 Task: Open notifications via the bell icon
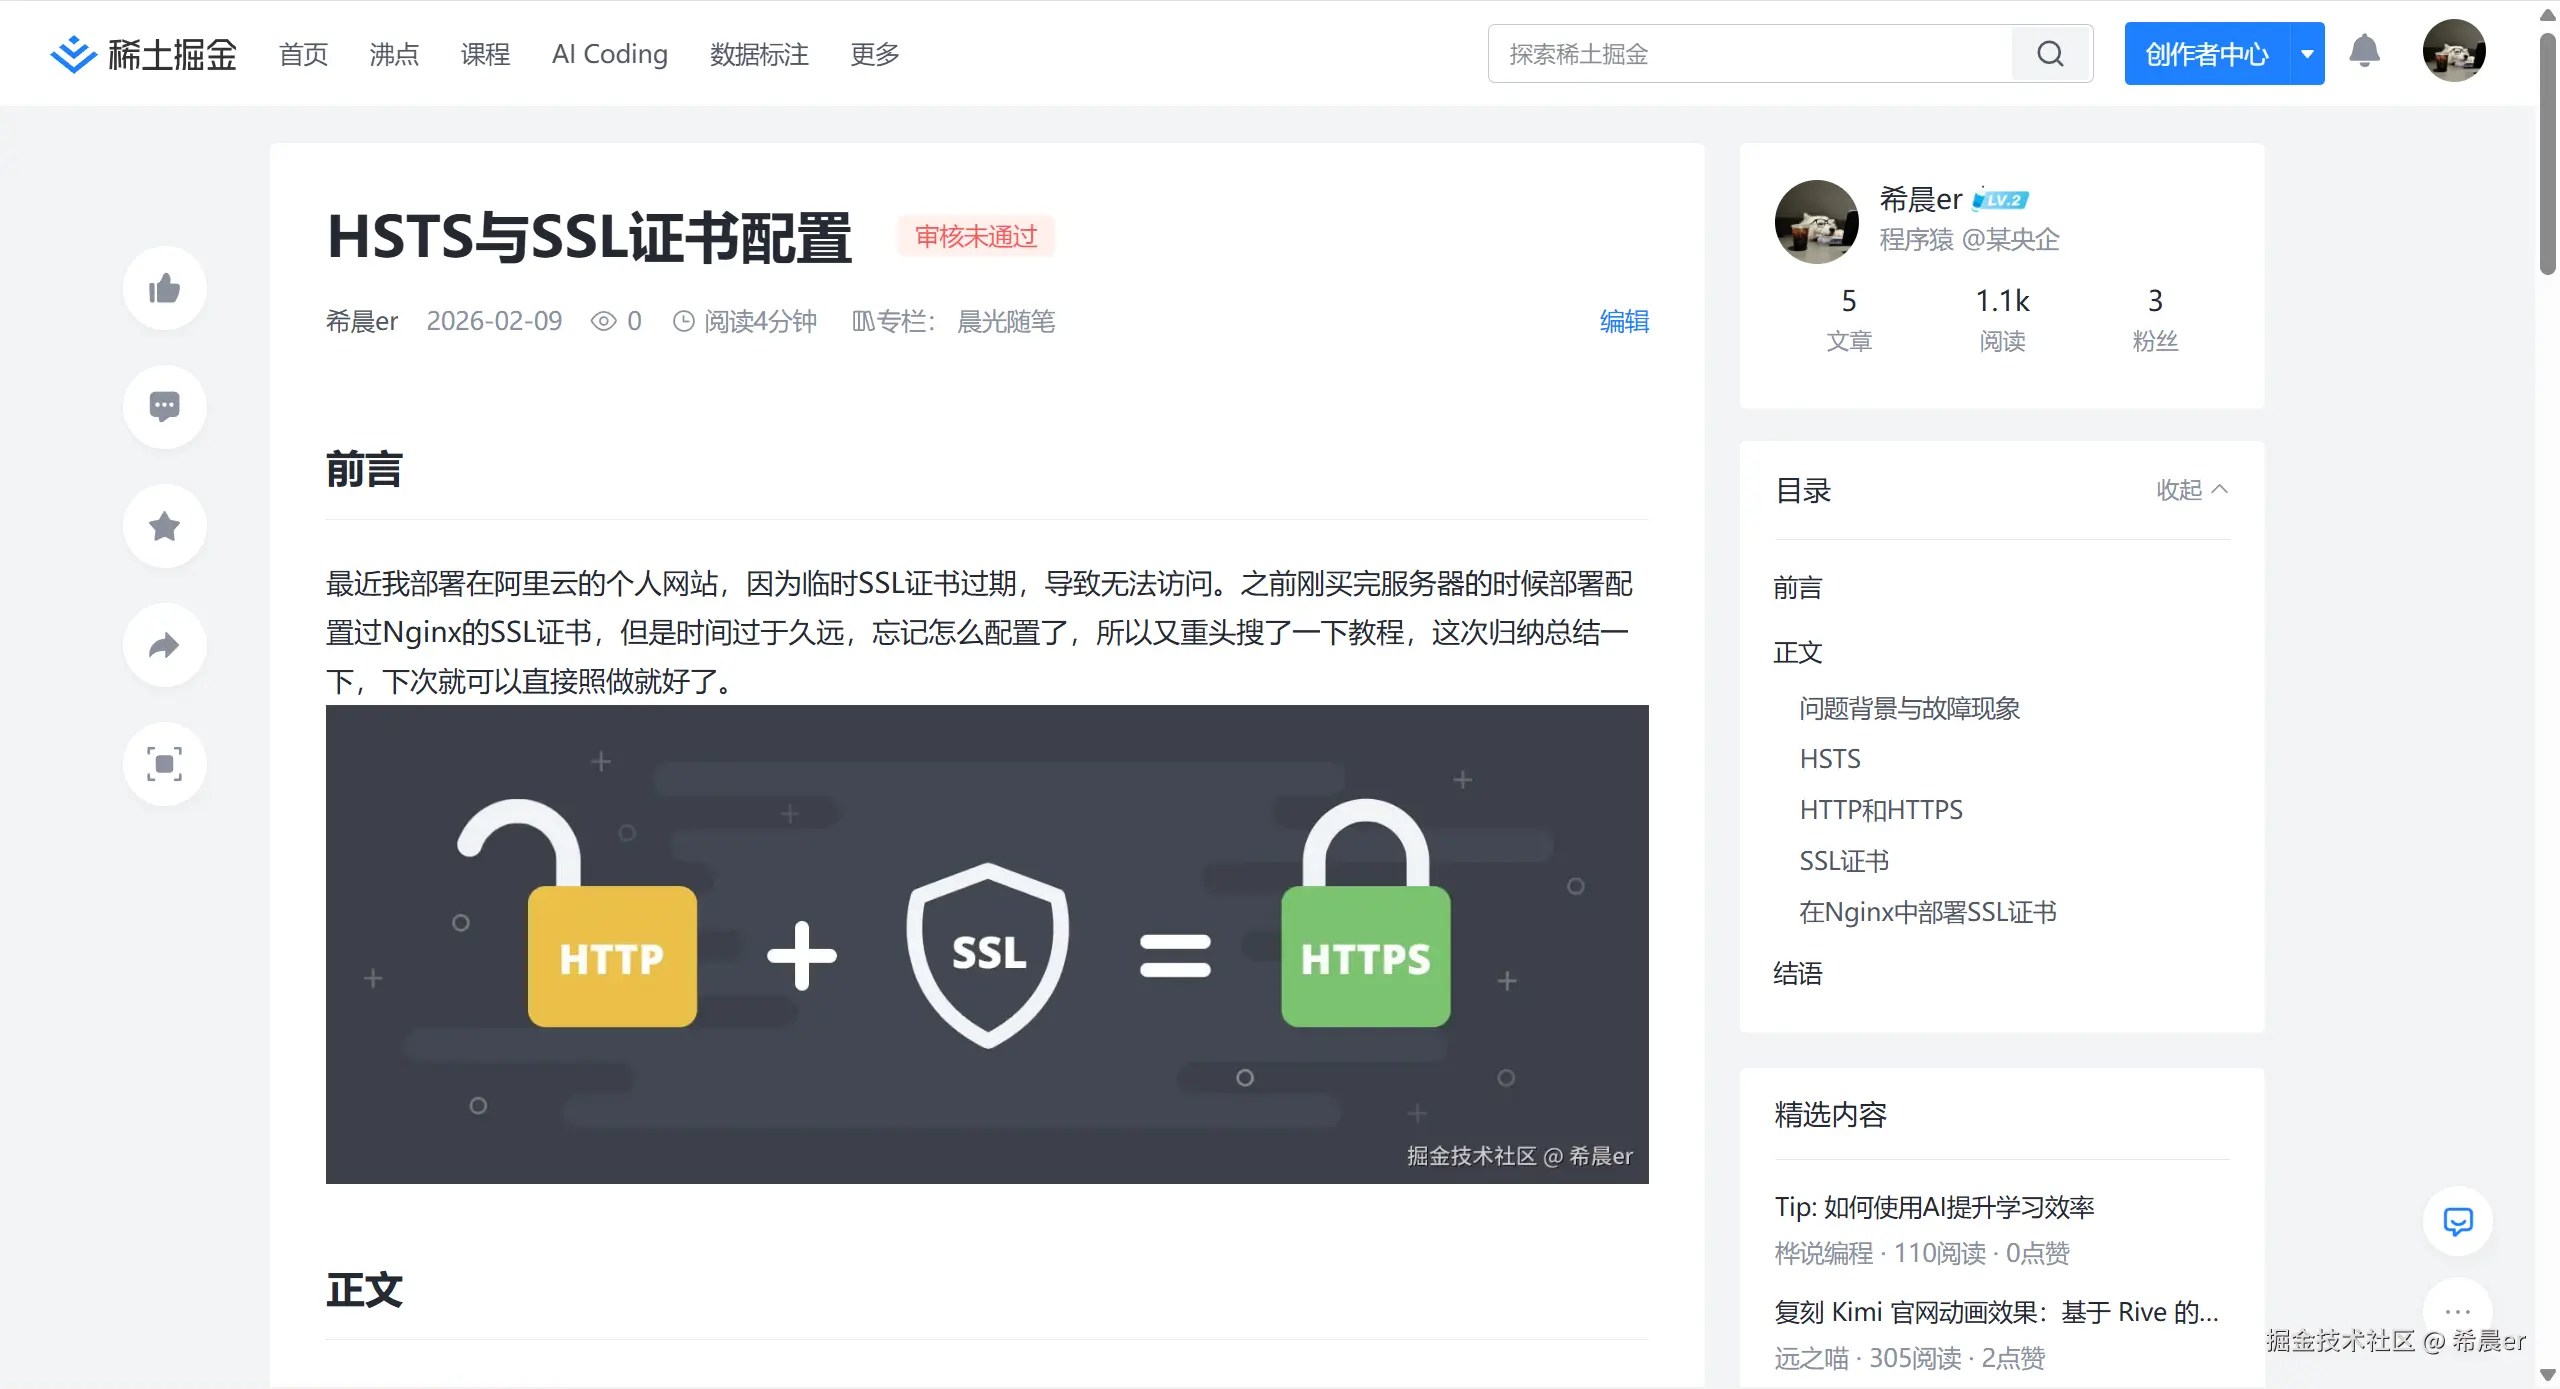2366,51
